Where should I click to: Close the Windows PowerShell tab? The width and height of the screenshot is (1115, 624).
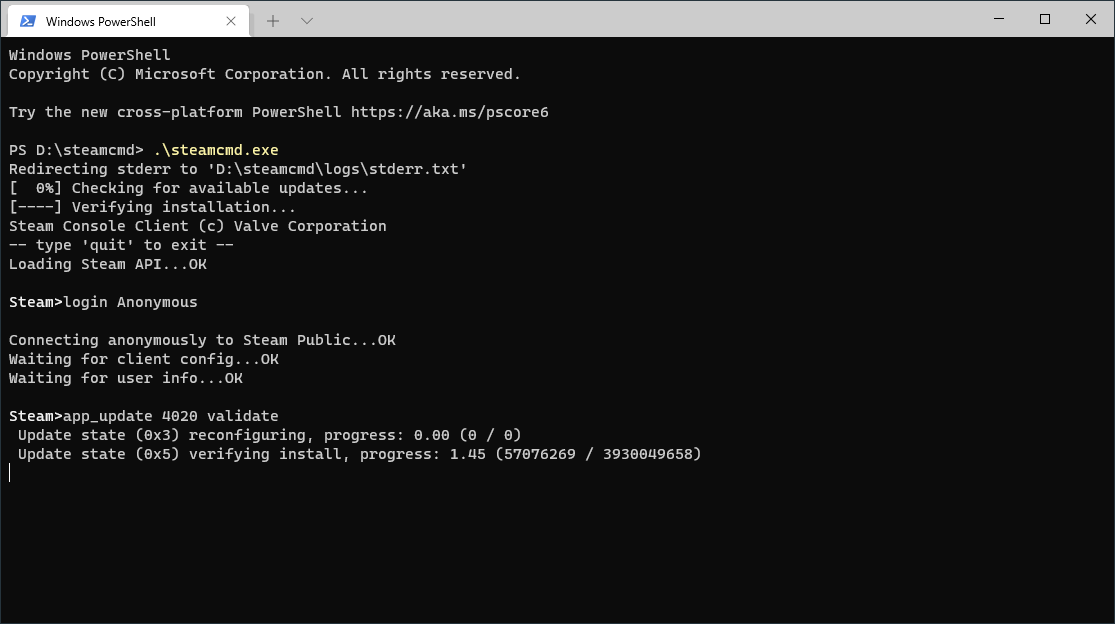point(230,20)
